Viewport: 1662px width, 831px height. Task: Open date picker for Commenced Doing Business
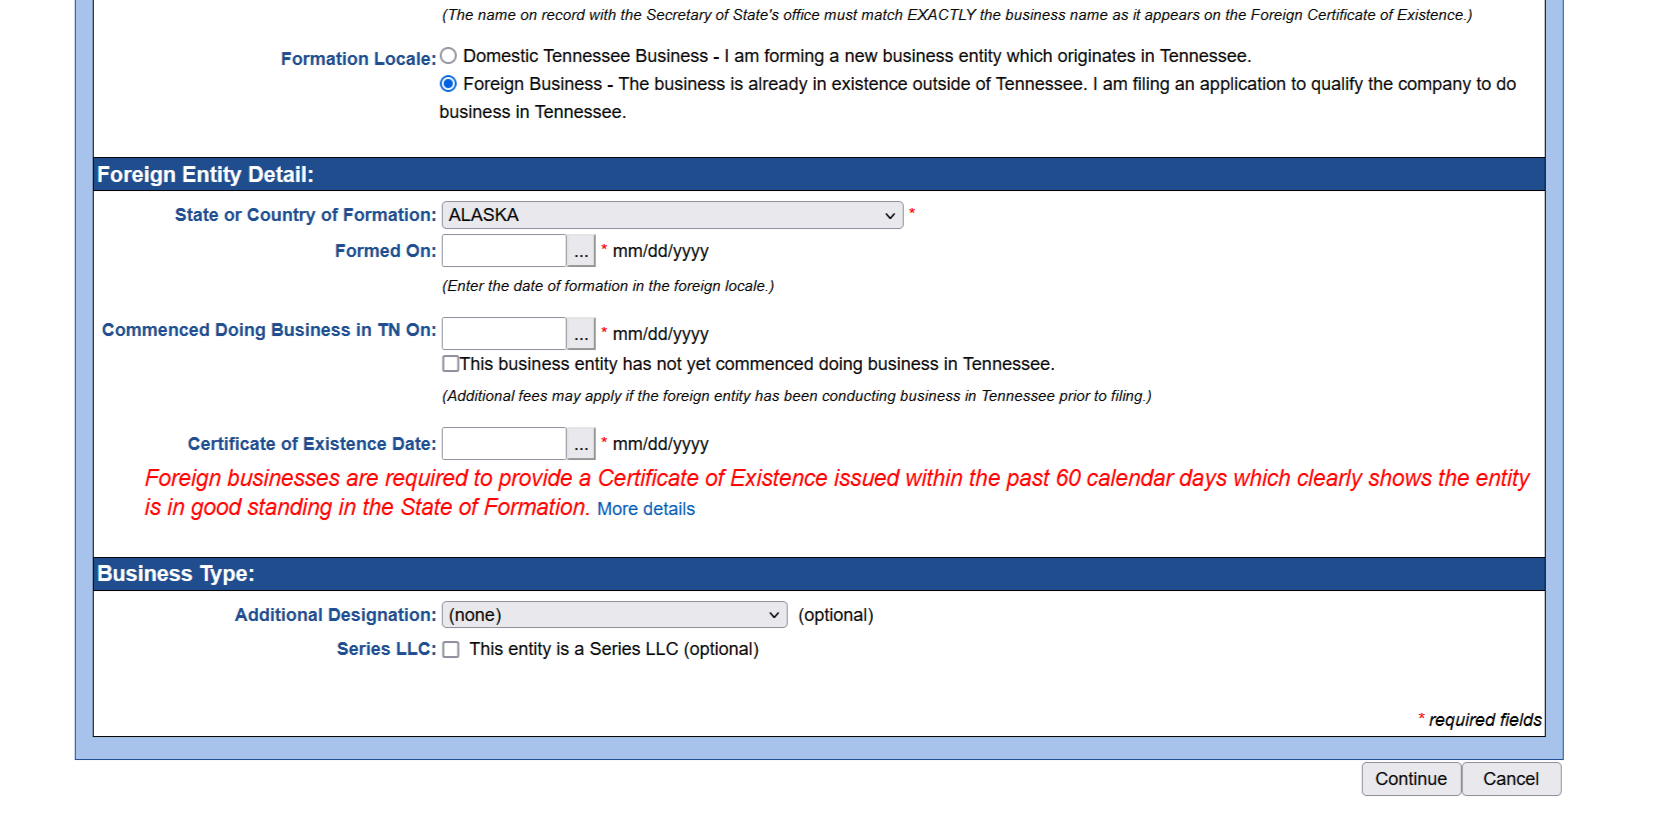click(580, 334)
